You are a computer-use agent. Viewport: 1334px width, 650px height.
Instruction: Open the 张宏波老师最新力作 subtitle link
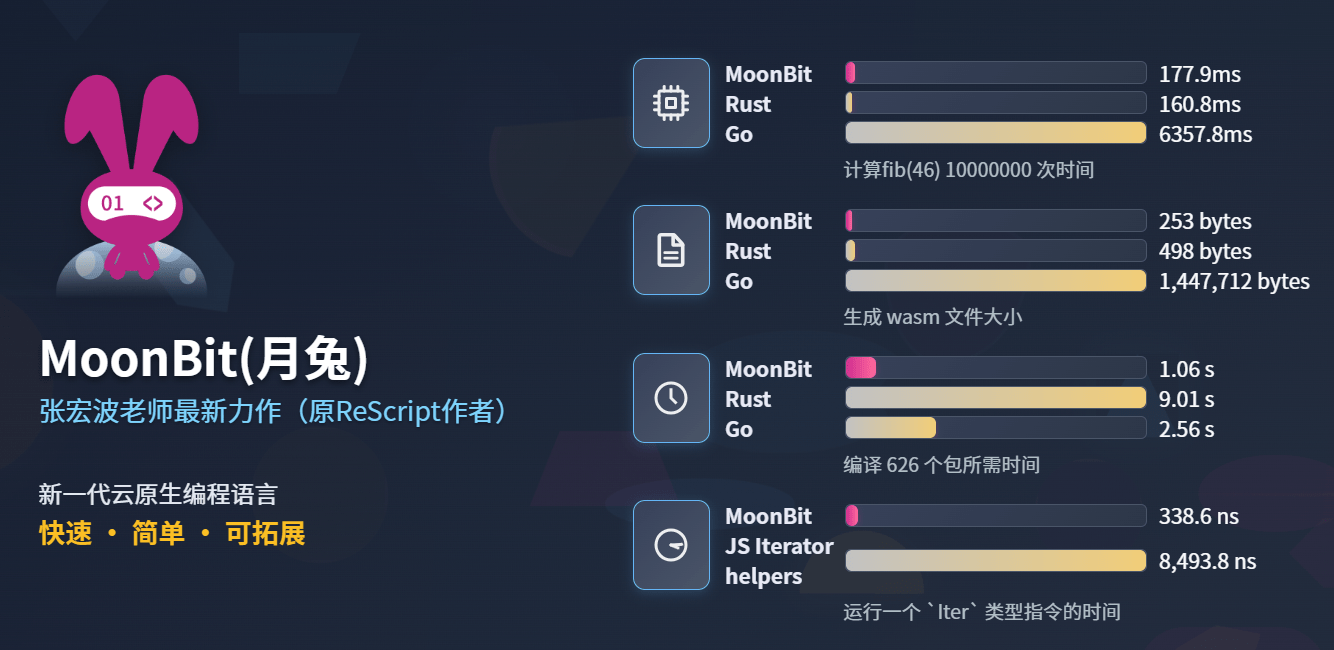point(273,412)
